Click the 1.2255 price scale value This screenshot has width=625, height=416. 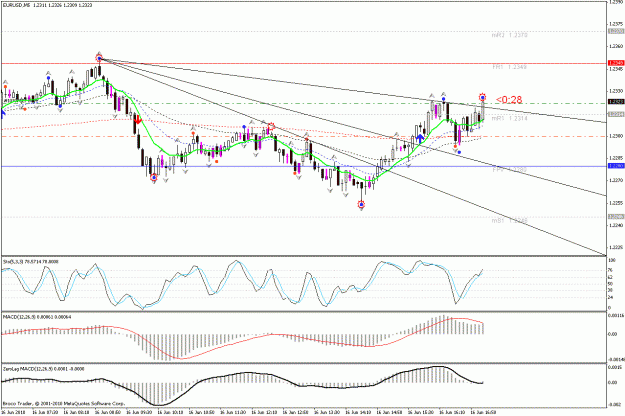point(616,203)
